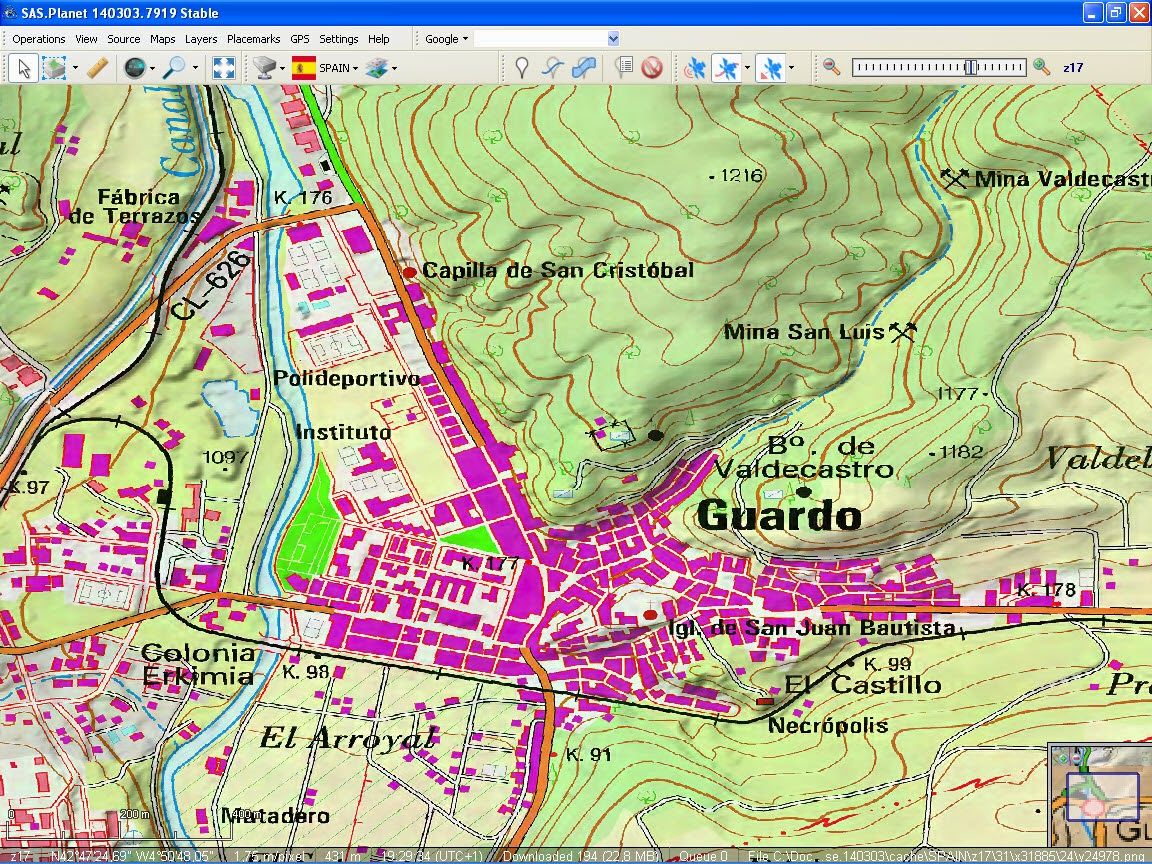Click the minimap overview in the corner
This screenshot has height=864, width=1152.
[x=1100, y=795]
